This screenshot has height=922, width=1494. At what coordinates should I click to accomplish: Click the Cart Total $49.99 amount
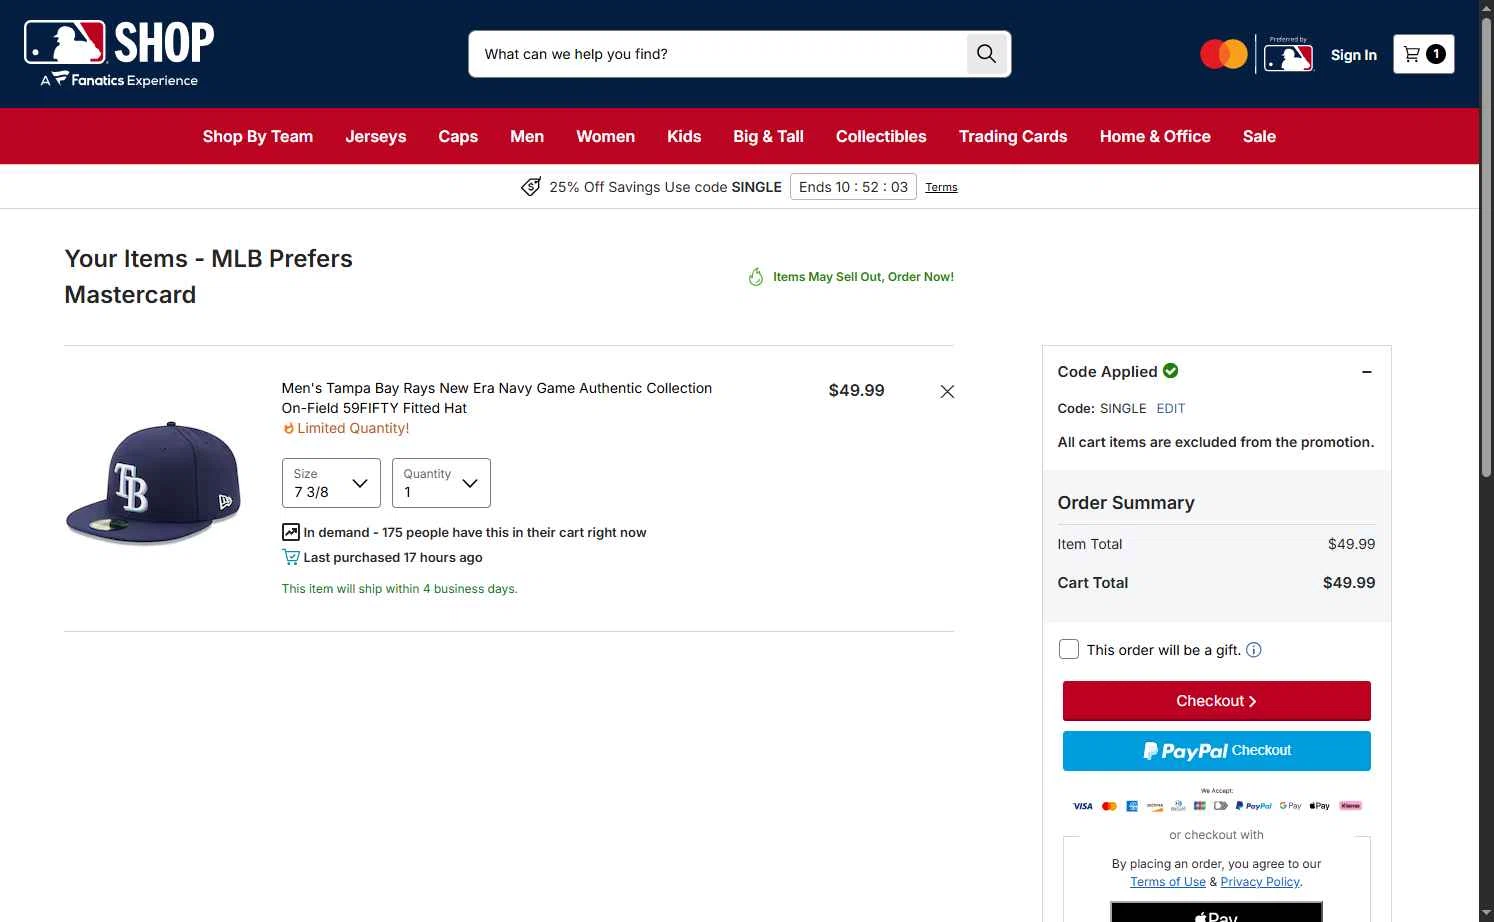pos(1349,583)
